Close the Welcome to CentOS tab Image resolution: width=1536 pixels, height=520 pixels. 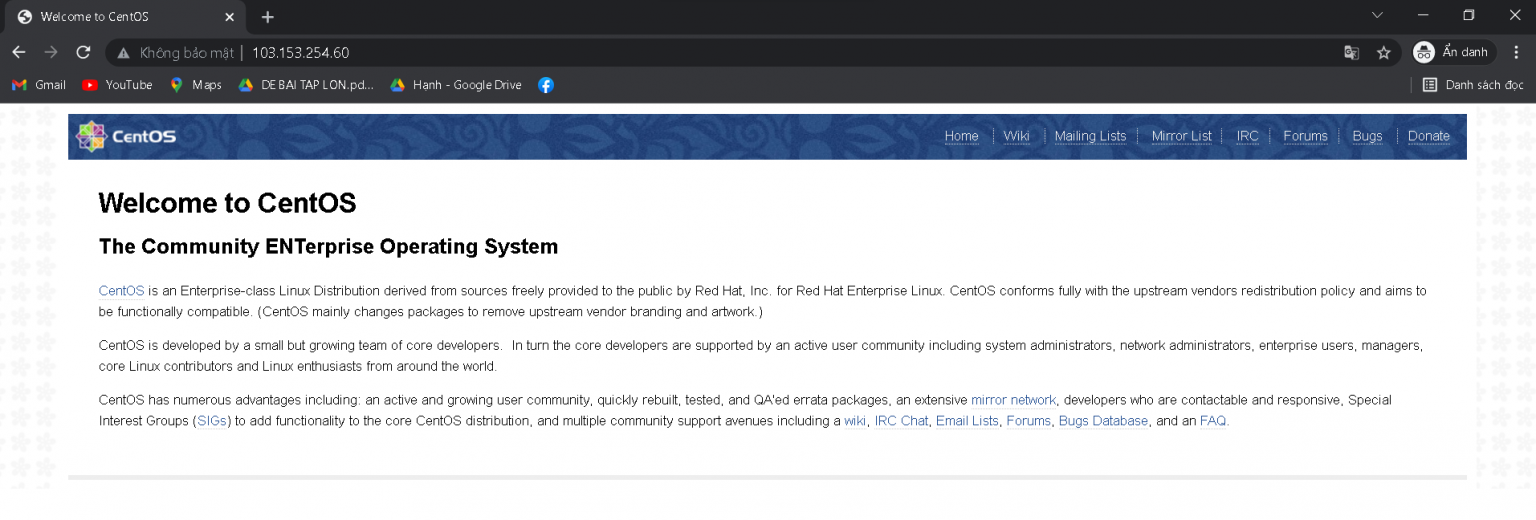pyautogui.click(x=229, y=17)
